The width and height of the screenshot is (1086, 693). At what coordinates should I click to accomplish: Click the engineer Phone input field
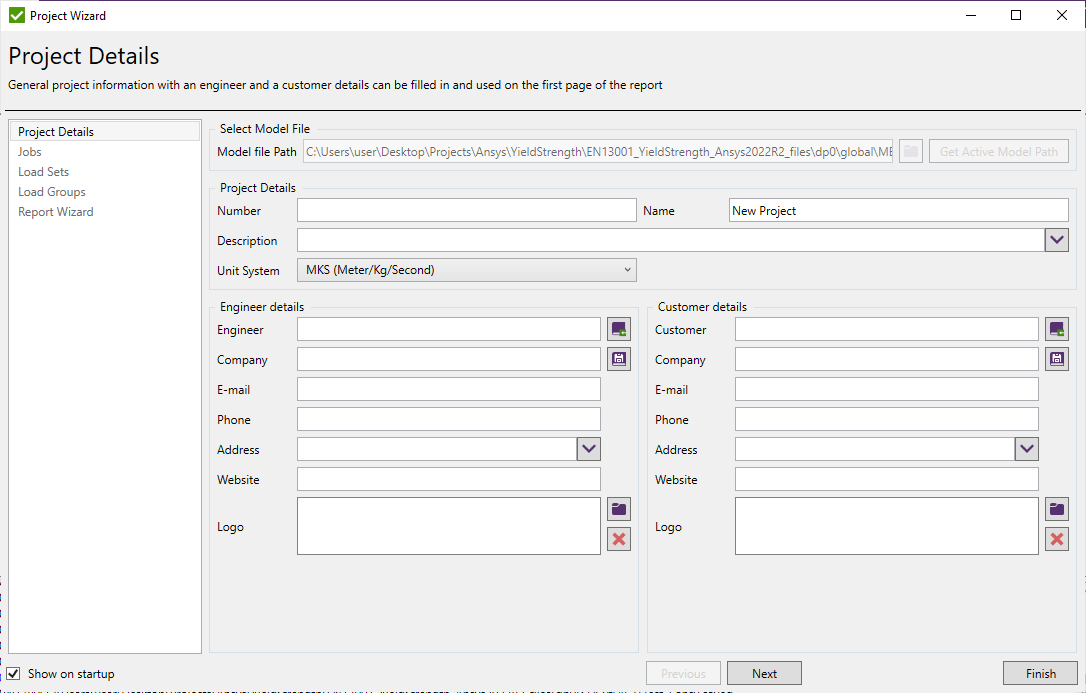(449, 419)
